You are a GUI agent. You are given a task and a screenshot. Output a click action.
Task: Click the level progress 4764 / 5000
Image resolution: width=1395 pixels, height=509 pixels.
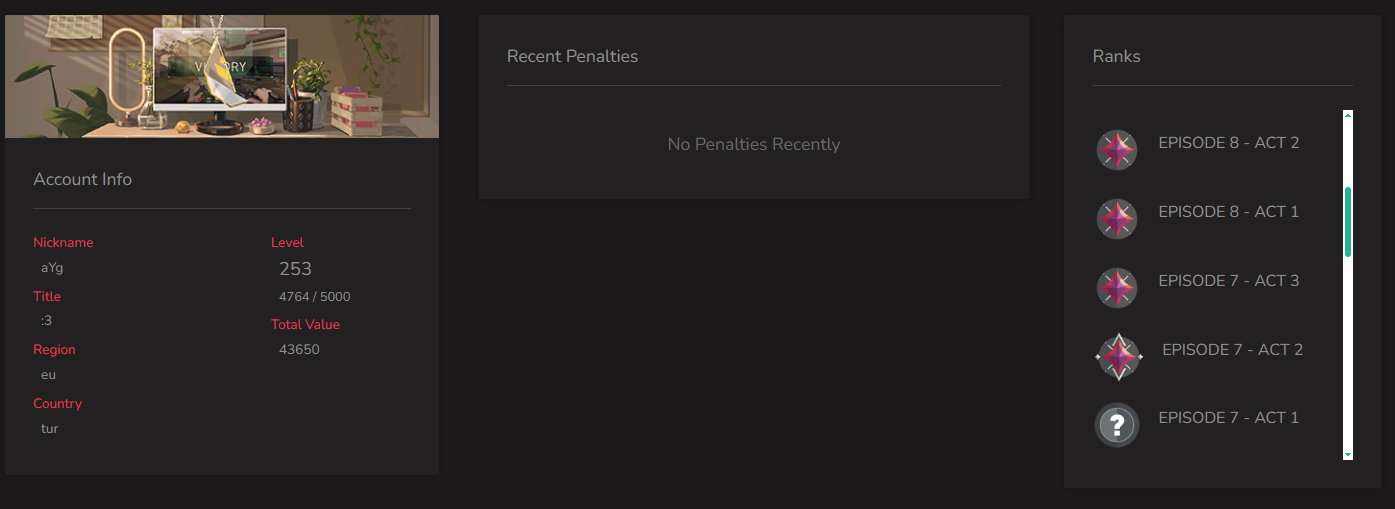coord(314,297)
